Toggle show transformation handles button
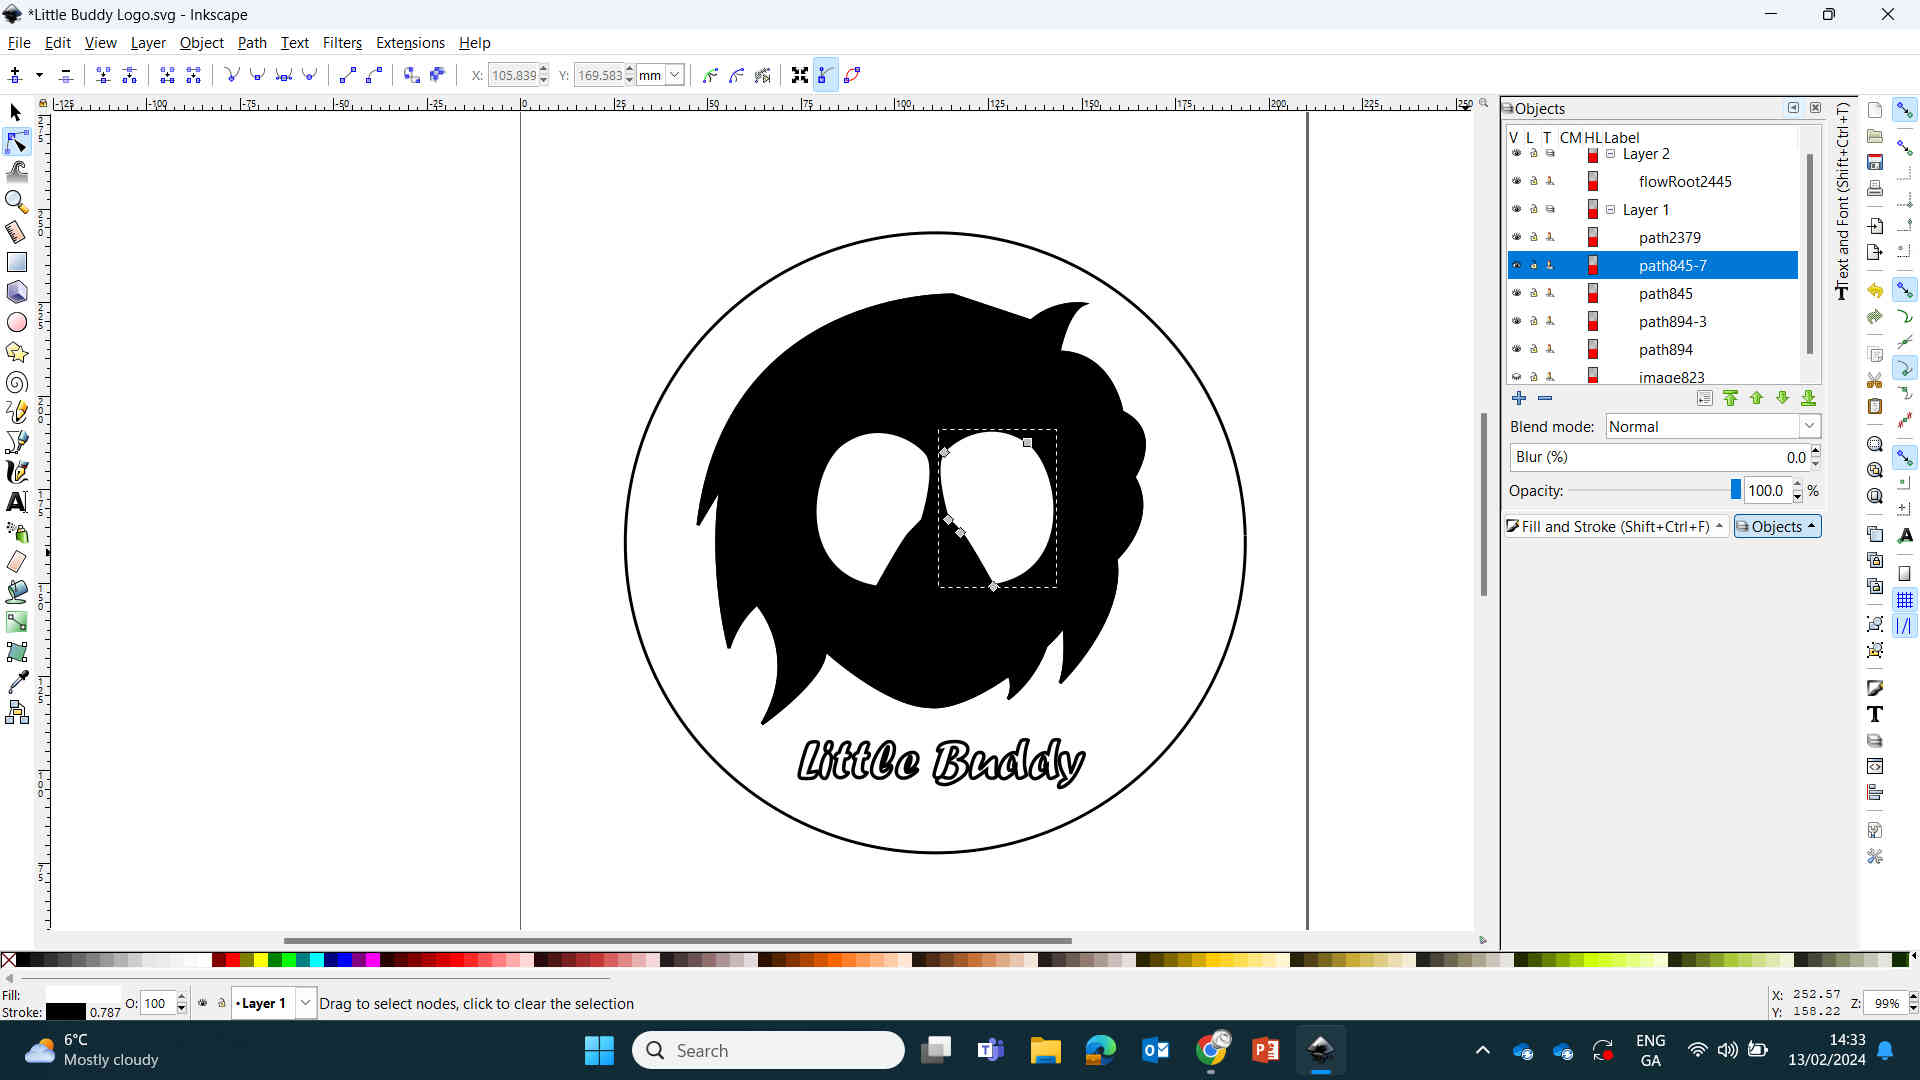Image resolution: width=1920 pixels, height=1080 pixels. coord(800,75)
